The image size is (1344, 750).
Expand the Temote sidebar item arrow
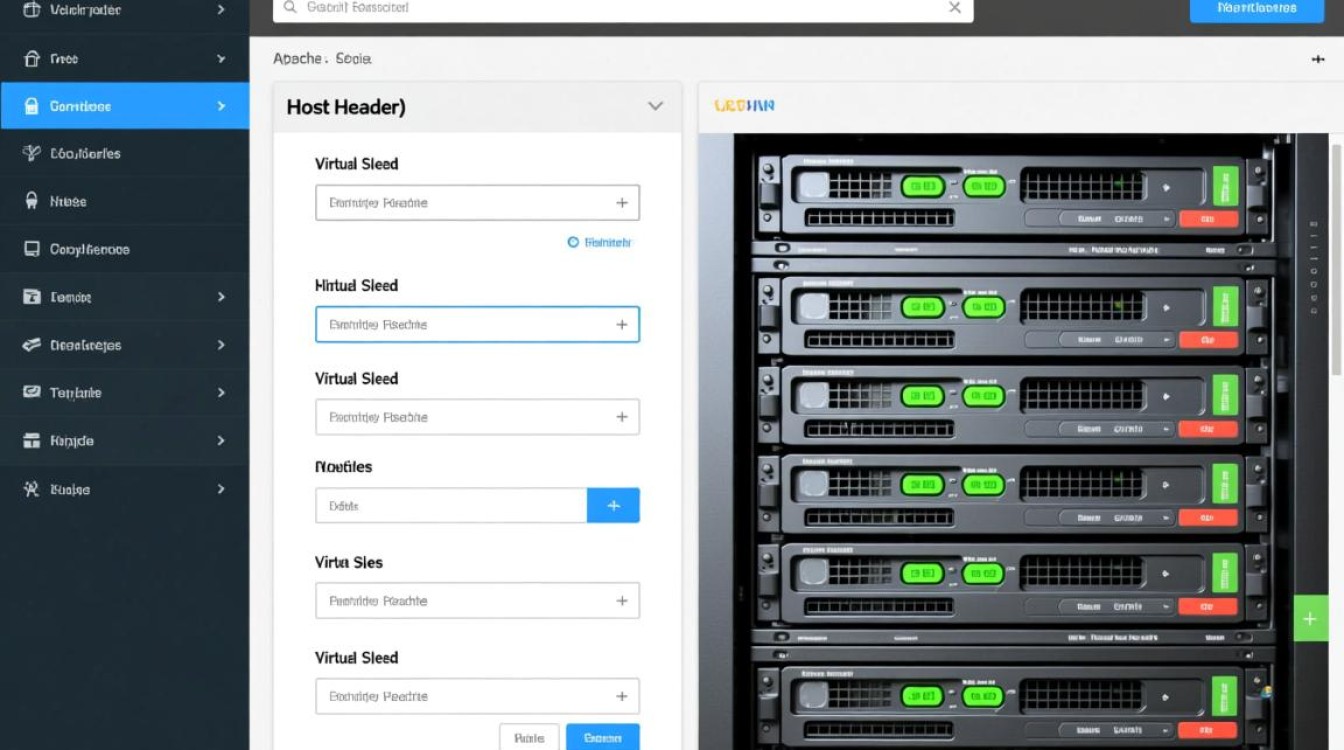(221, 297)
